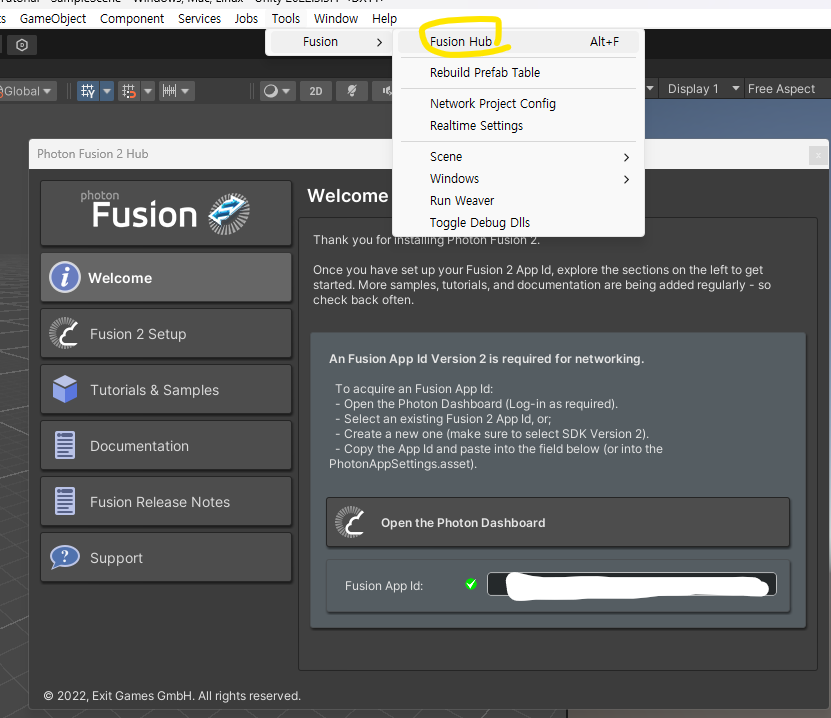Viewport: 831px width, 718px height.
Task: Toggle grid snapping magnet icon
Action: point(129,91)
